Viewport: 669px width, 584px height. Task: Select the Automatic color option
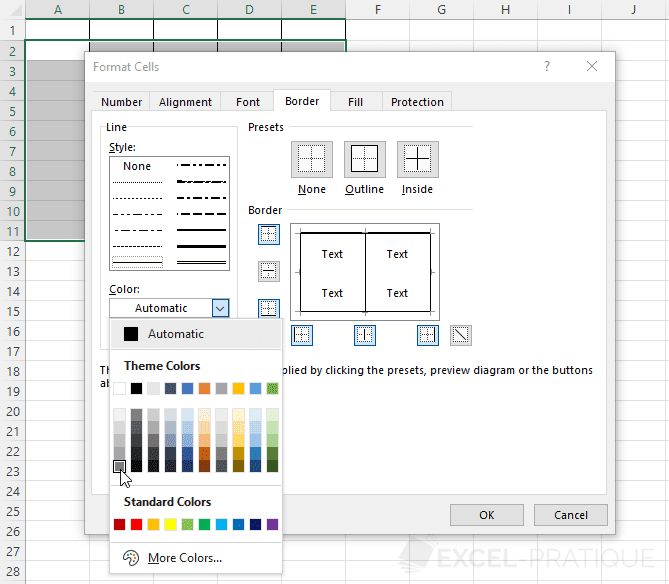[196, 334]
